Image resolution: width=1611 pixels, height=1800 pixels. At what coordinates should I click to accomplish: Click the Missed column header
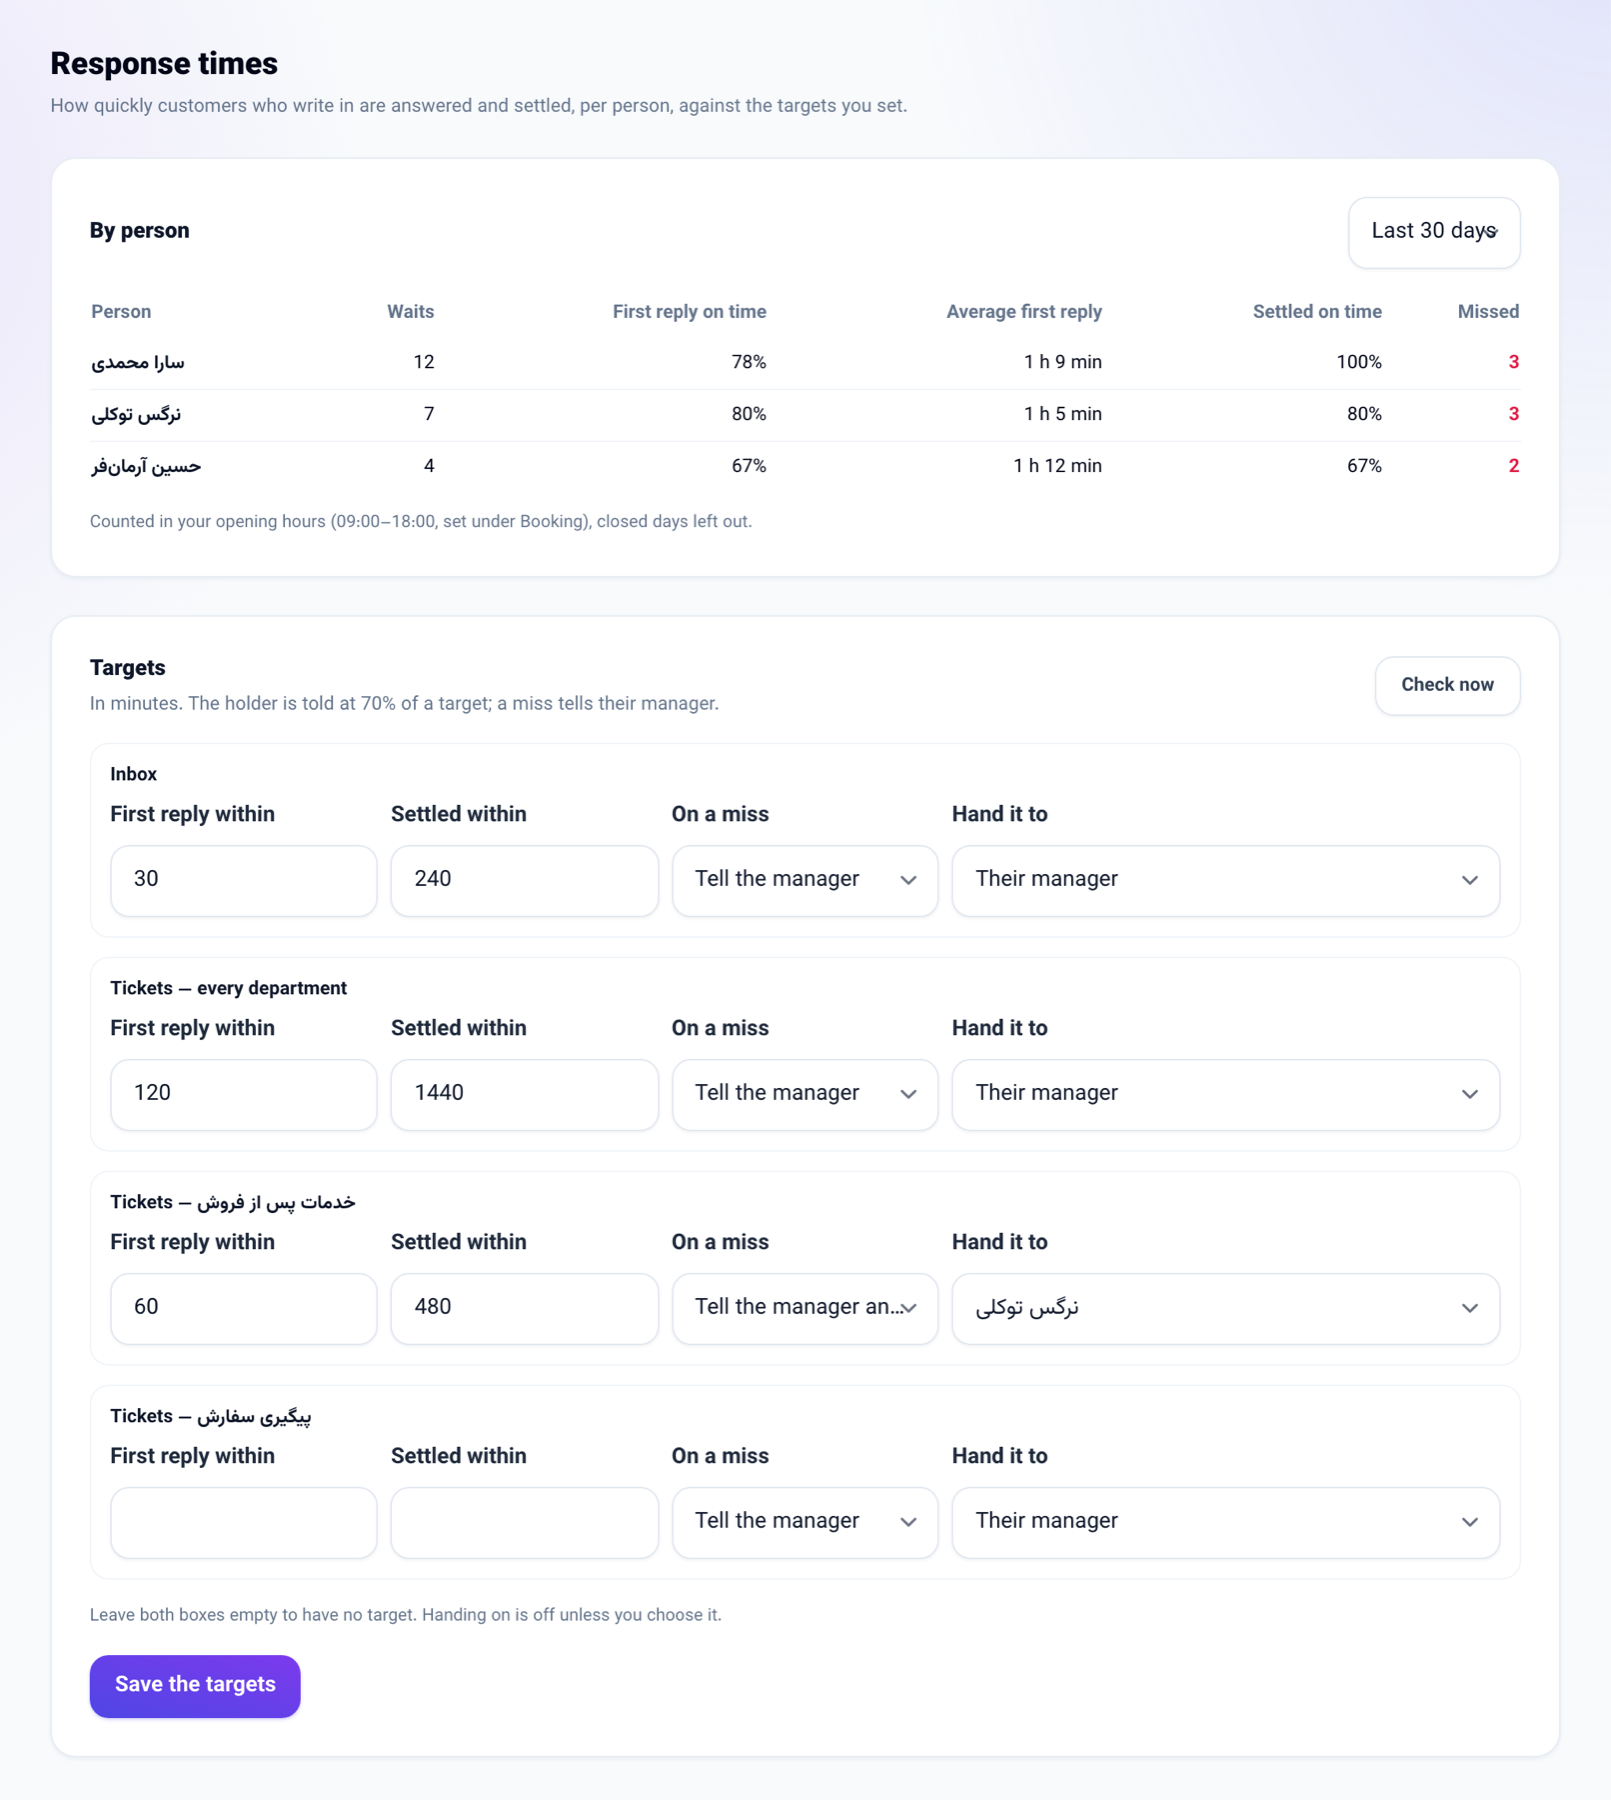coord(1488,312)
